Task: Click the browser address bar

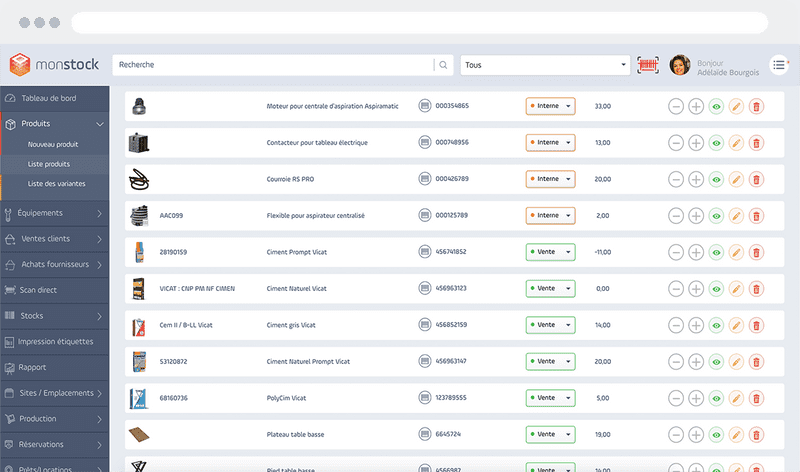Action: (x=419, y=22)
